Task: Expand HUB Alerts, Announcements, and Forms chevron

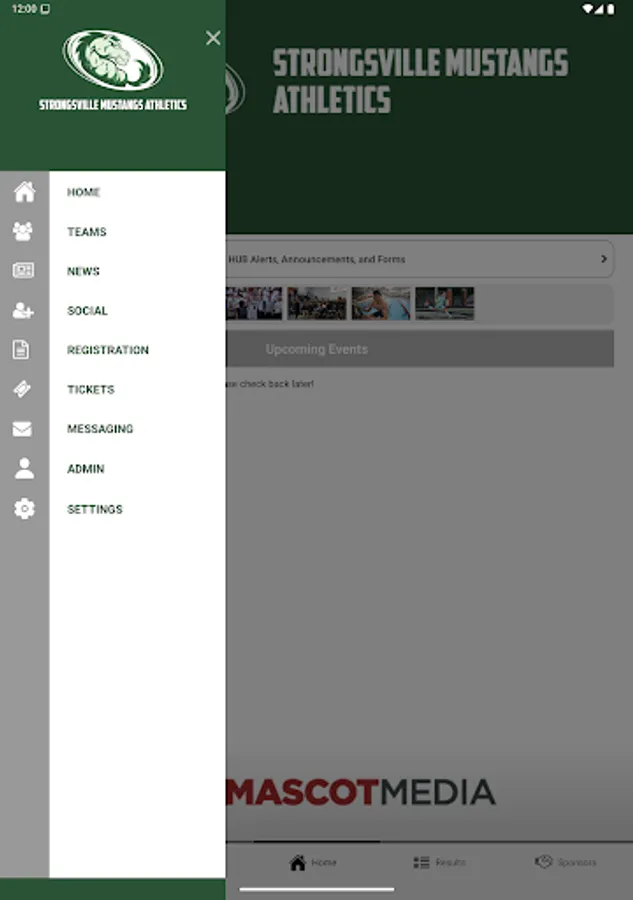Action: pos(604,259)
